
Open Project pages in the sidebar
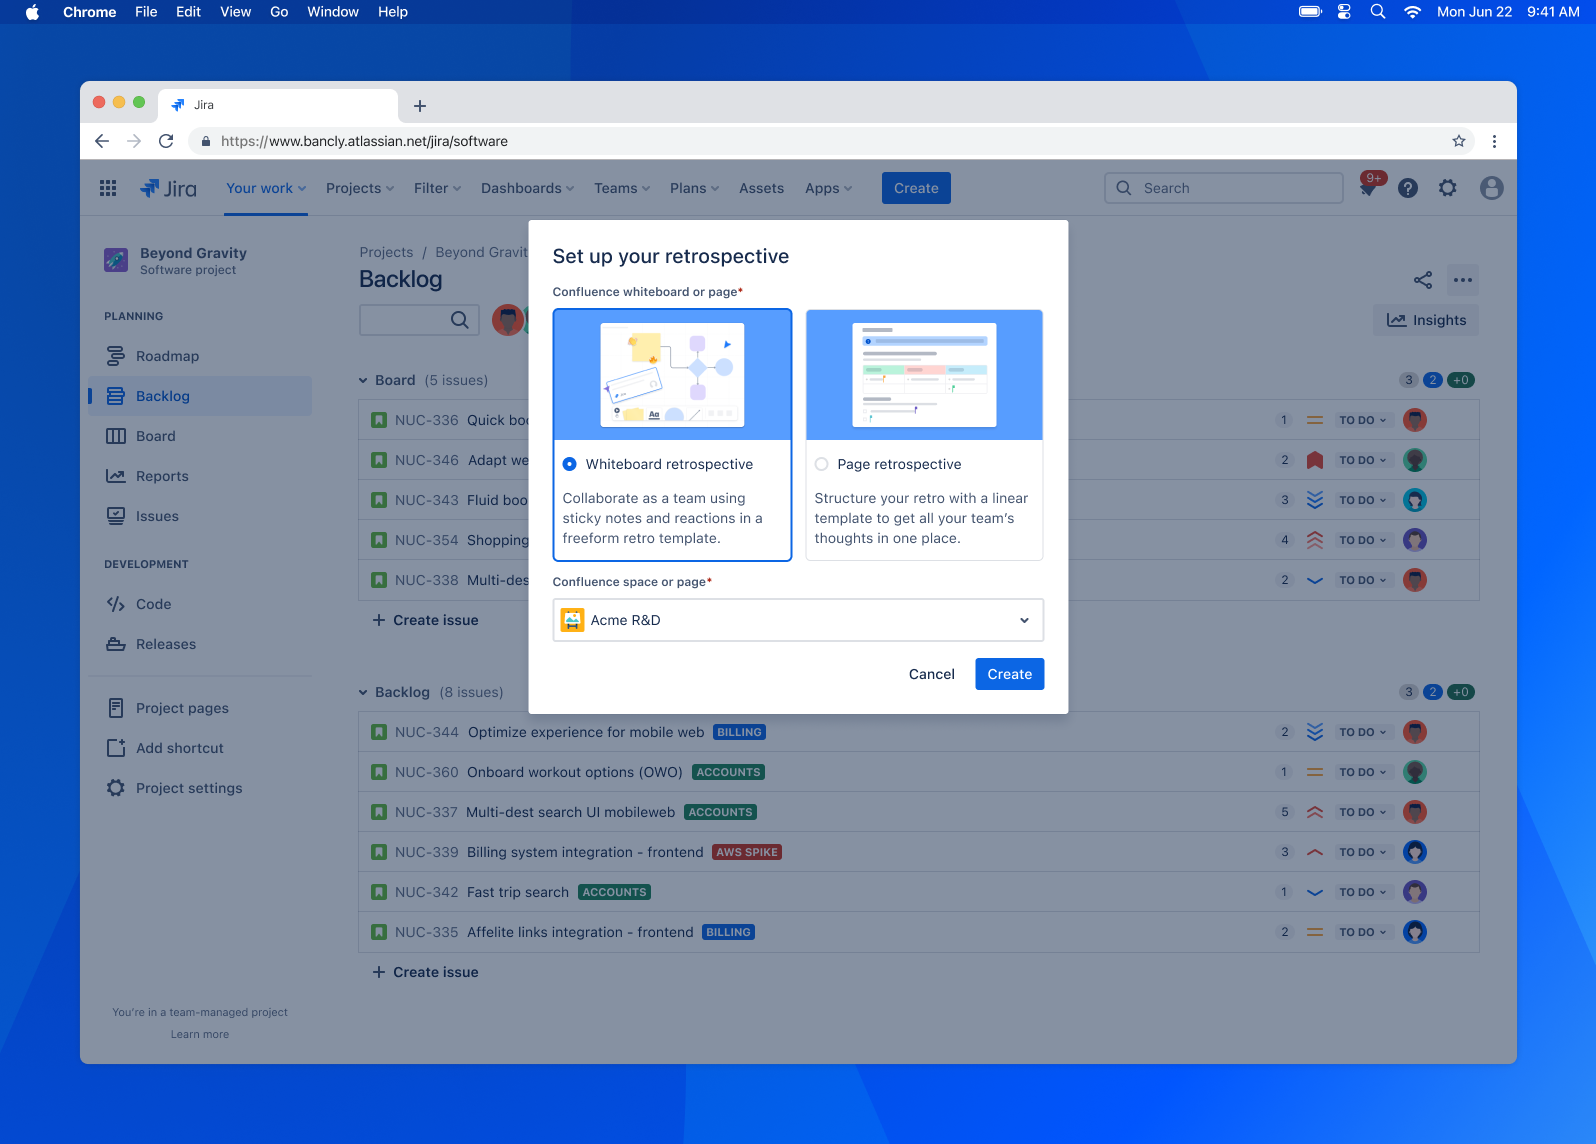tap(200, 708)
